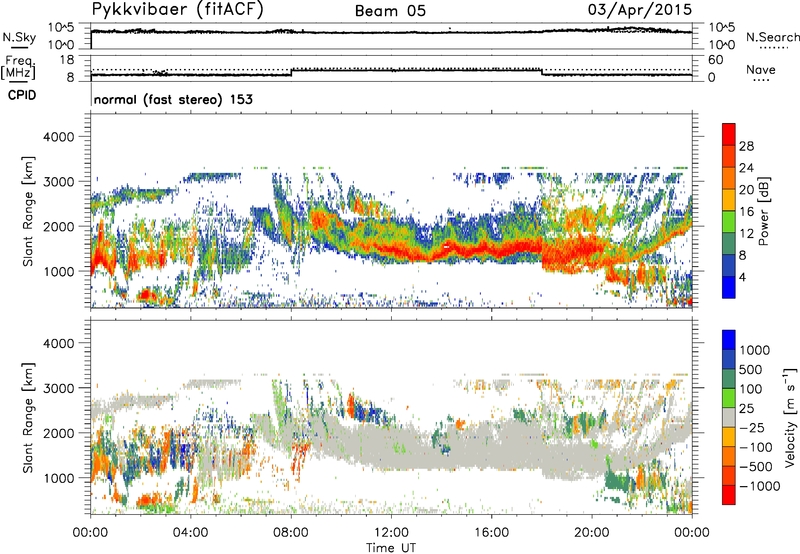Click "Slant Range [km]" label of velocity panel
The height and width of the screenshot is (554, 800).
click(x=28, y=418)
